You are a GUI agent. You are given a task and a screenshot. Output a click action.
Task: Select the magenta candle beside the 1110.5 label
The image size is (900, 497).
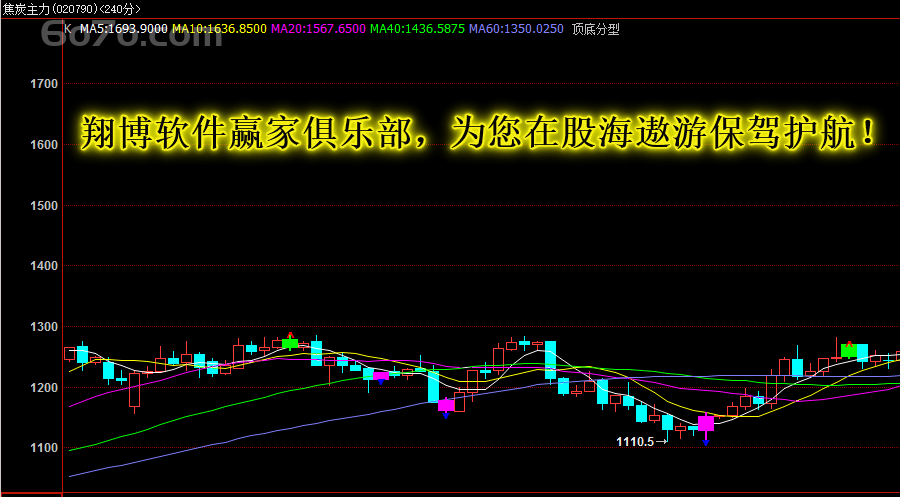(706, 424)
